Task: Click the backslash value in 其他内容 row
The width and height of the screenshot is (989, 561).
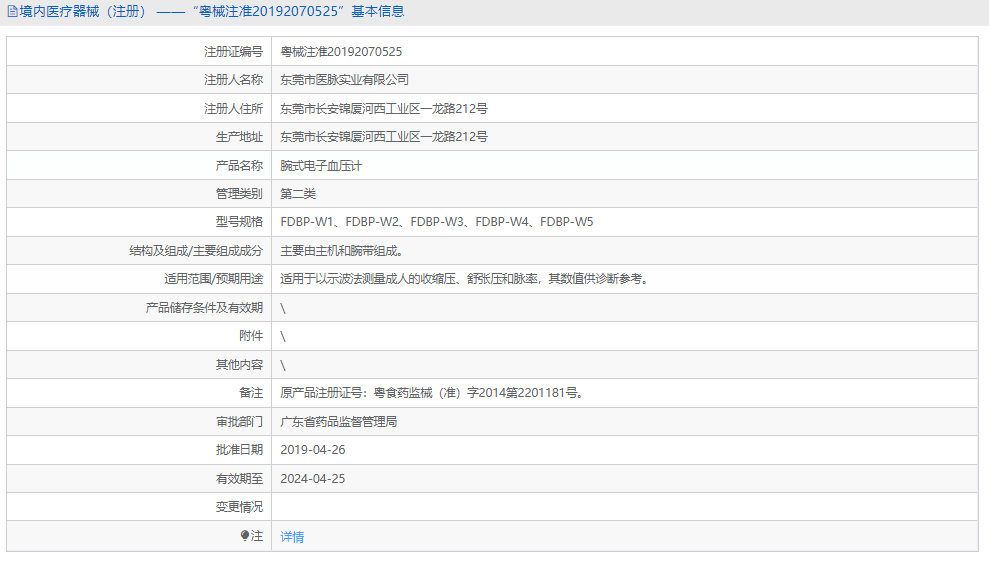Action: coord(283,365)
